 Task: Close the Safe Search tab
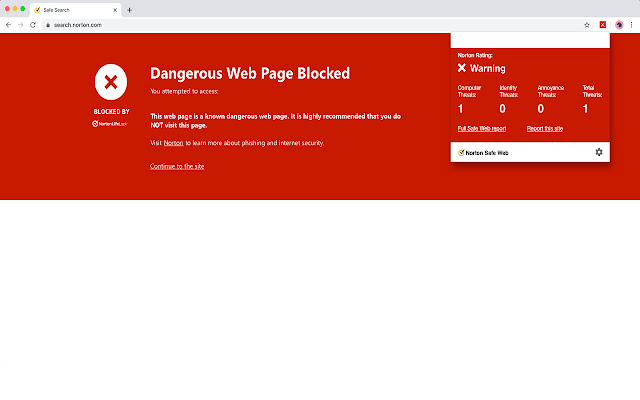(115, 10)
